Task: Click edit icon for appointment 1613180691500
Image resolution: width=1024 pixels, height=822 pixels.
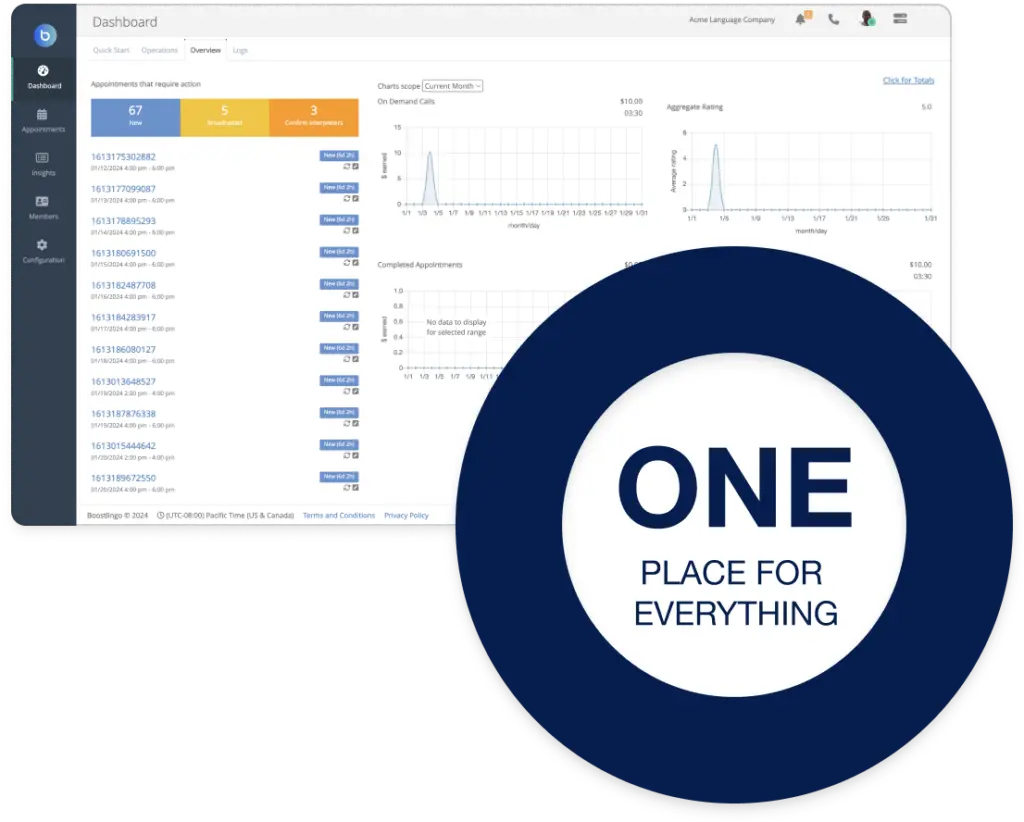Action: [355, 262]
